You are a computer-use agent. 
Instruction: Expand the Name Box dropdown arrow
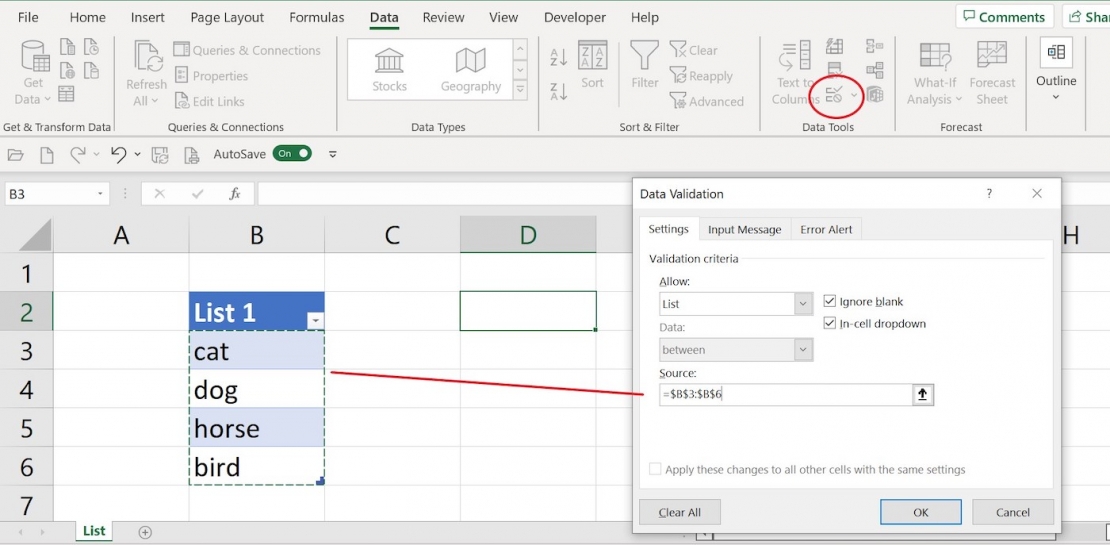[x=100, y=194]
